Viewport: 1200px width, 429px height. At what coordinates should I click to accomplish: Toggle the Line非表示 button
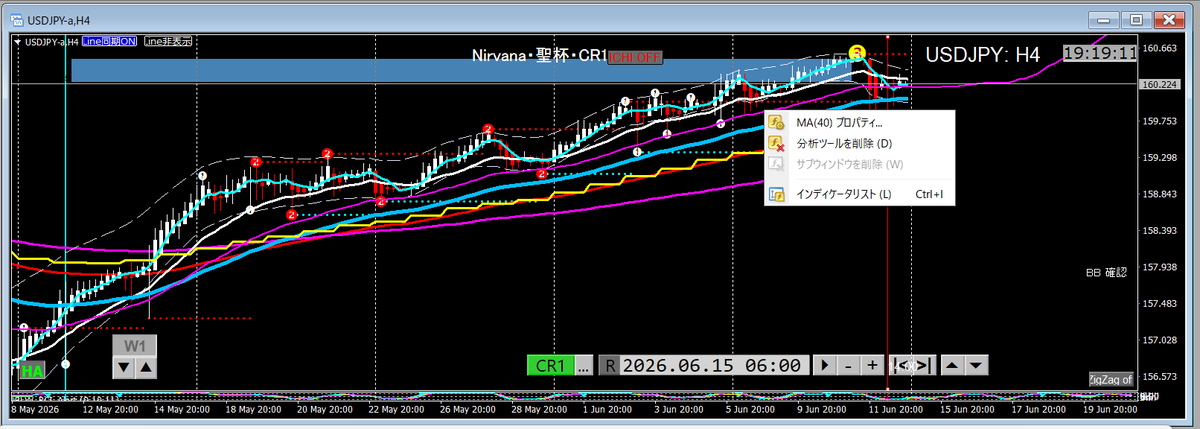click(x=168, y=41)
